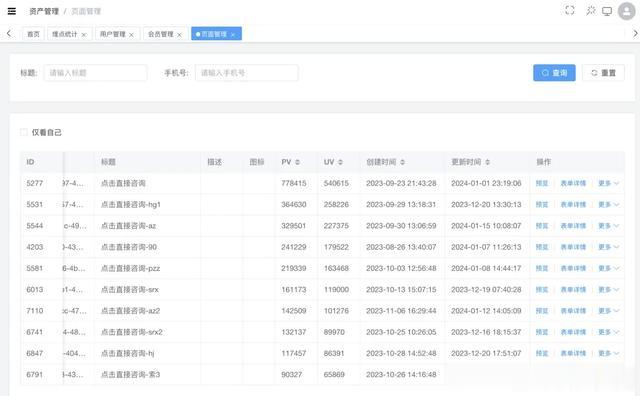Screen dimensions: 640x396
Task: Sort by PV column arrows
Action: tap(297, 162)
